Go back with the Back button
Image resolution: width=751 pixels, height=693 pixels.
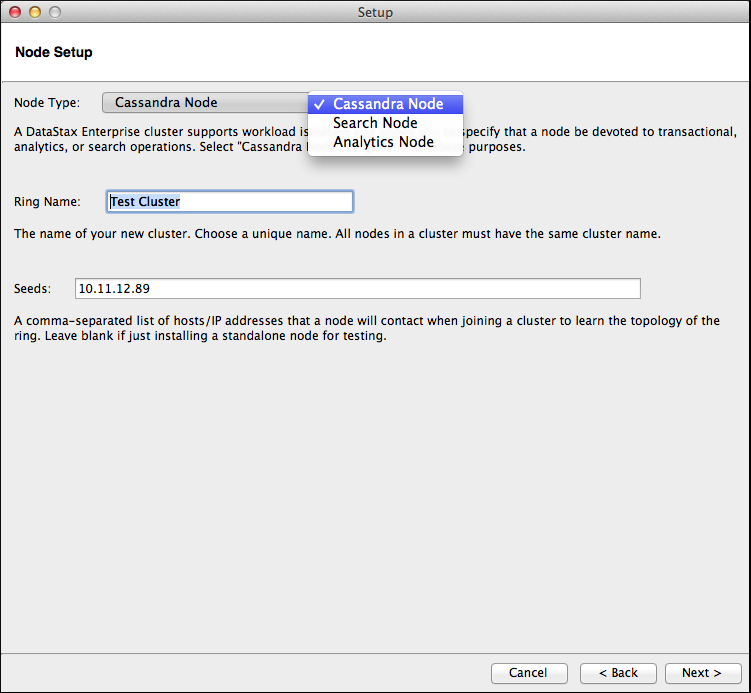click(x=618, y=673)
